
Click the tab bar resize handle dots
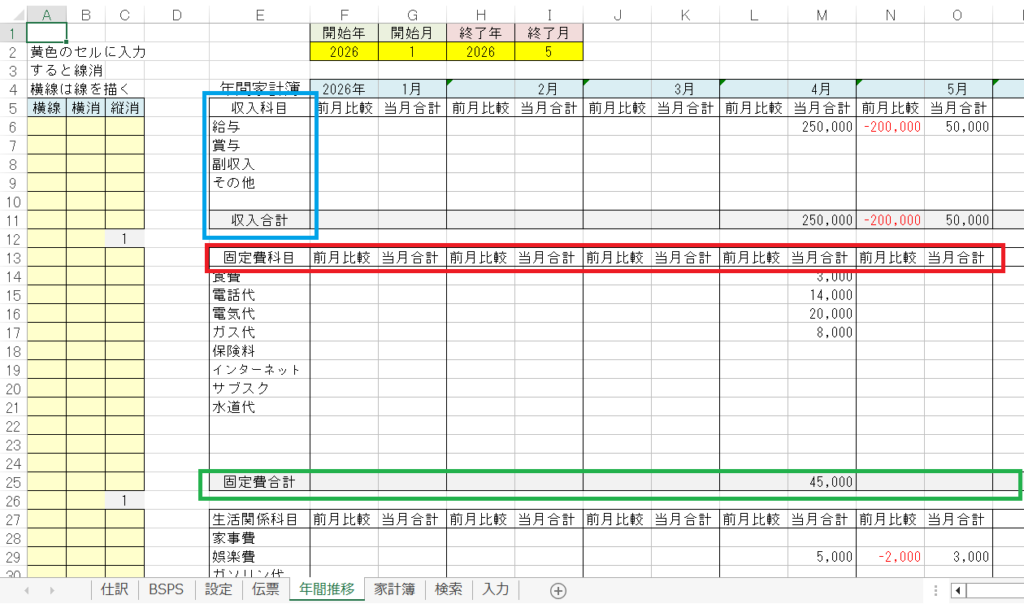(934, 591)
